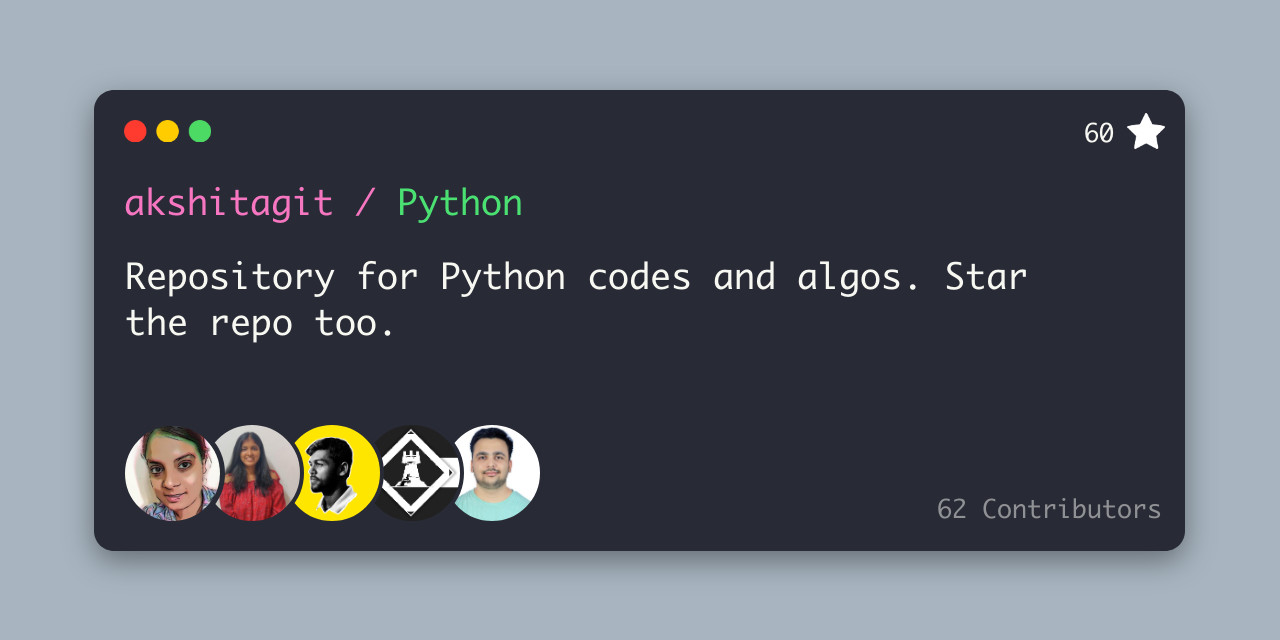Click the text 'the repo too.'
This screenshot has width=1280, height=640.
(x=261, y=324)
